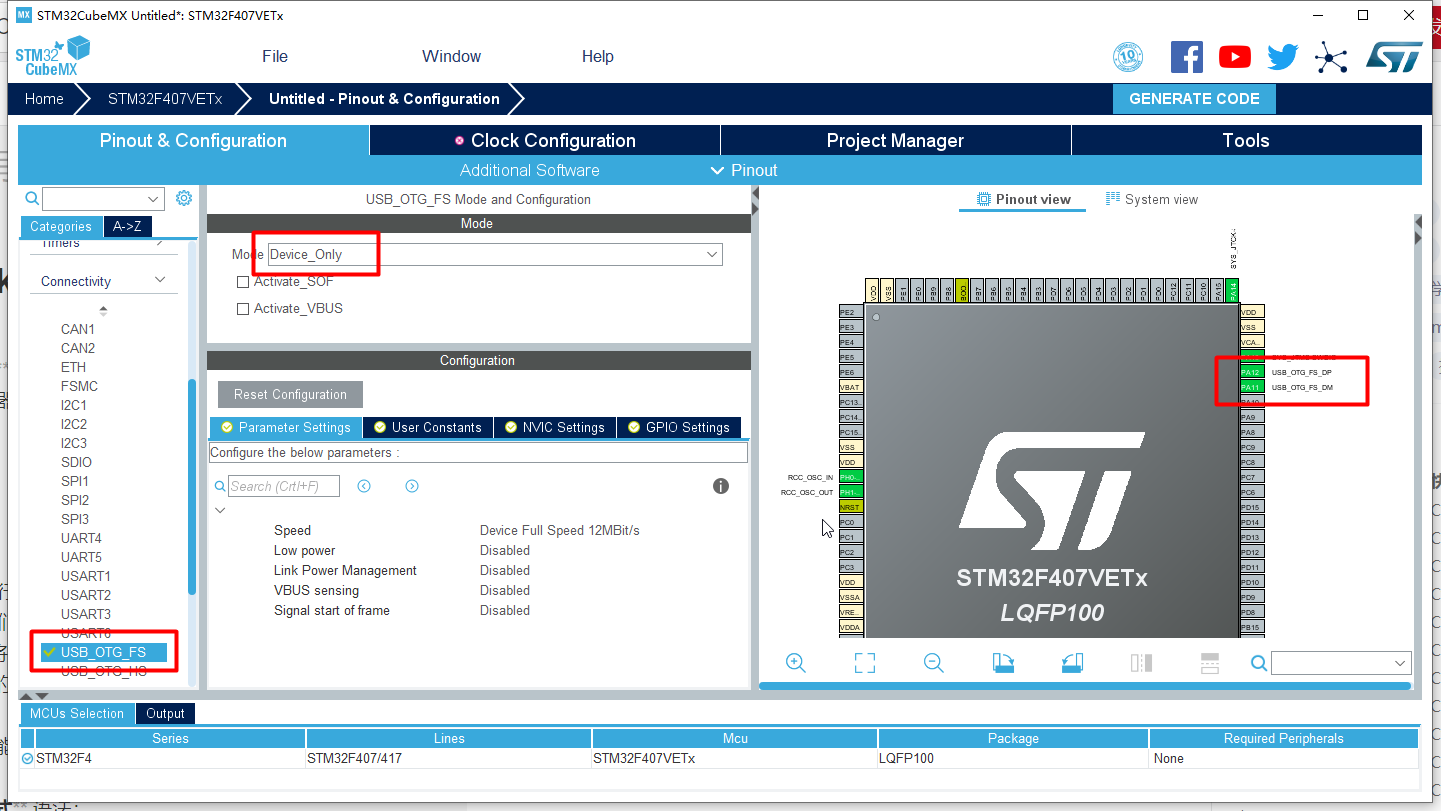This screenshot has width=1441, height=811.
Task: Rotate the chip counter-clockwise
Action: pos(1071,662)
